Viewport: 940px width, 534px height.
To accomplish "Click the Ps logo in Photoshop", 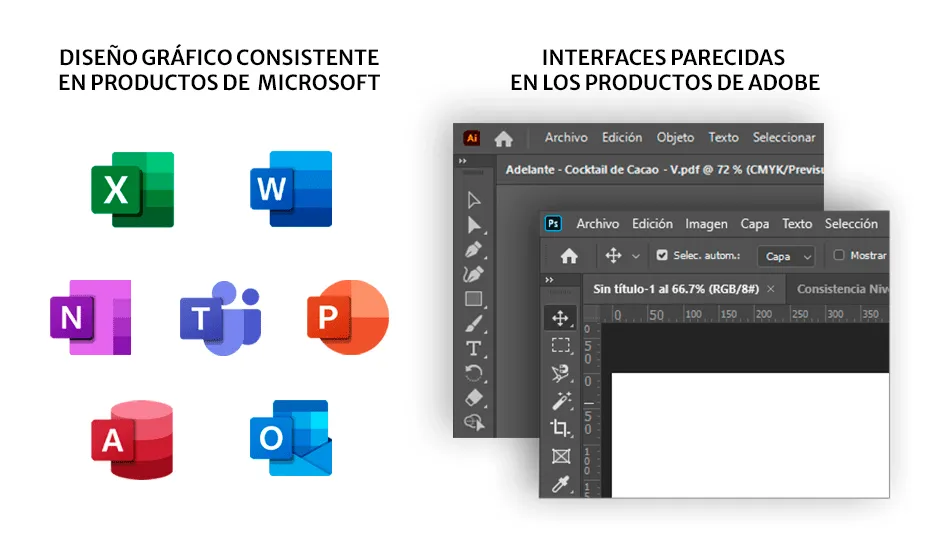I will point(553,224).
